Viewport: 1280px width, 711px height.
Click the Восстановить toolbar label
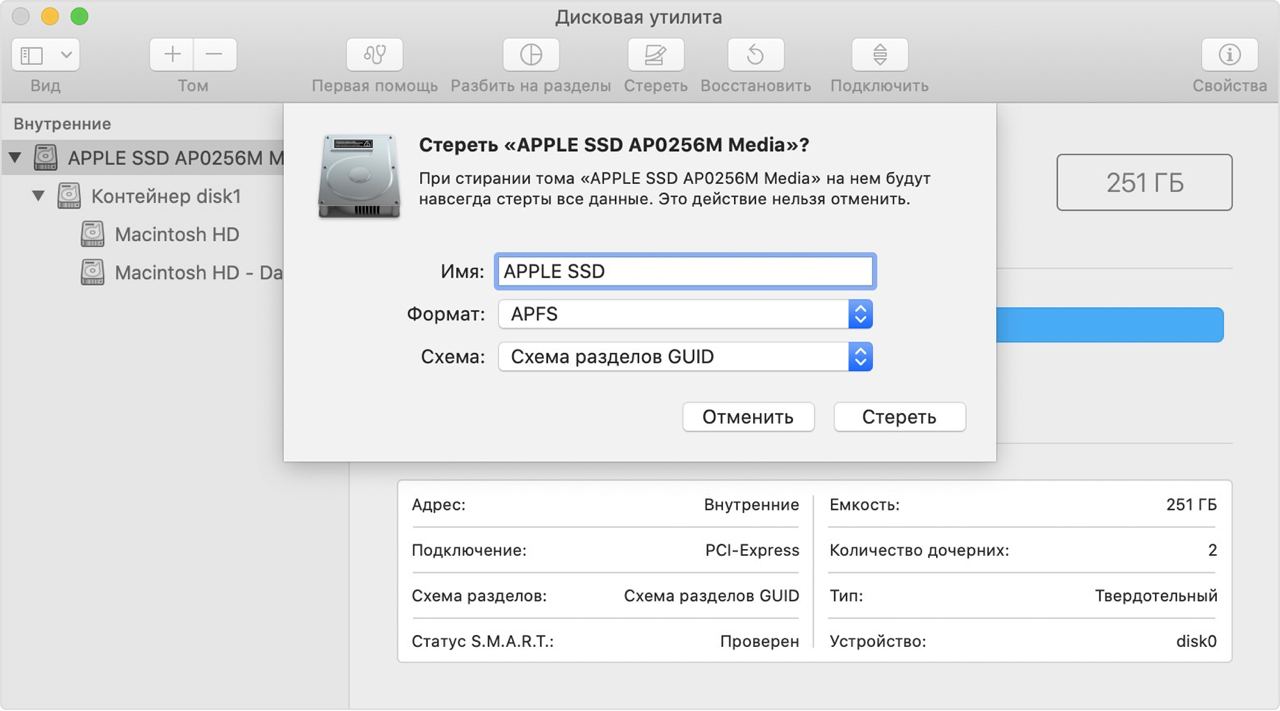756,86
